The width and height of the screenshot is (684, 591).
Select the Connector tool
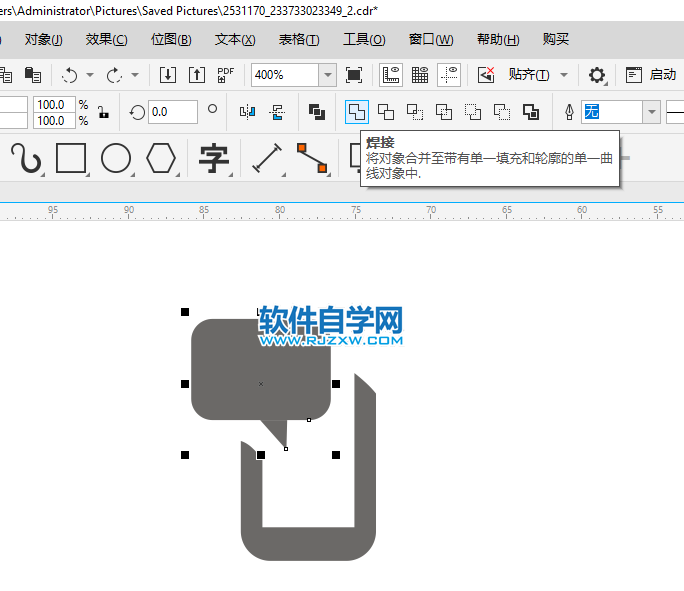tap(312, 158)
